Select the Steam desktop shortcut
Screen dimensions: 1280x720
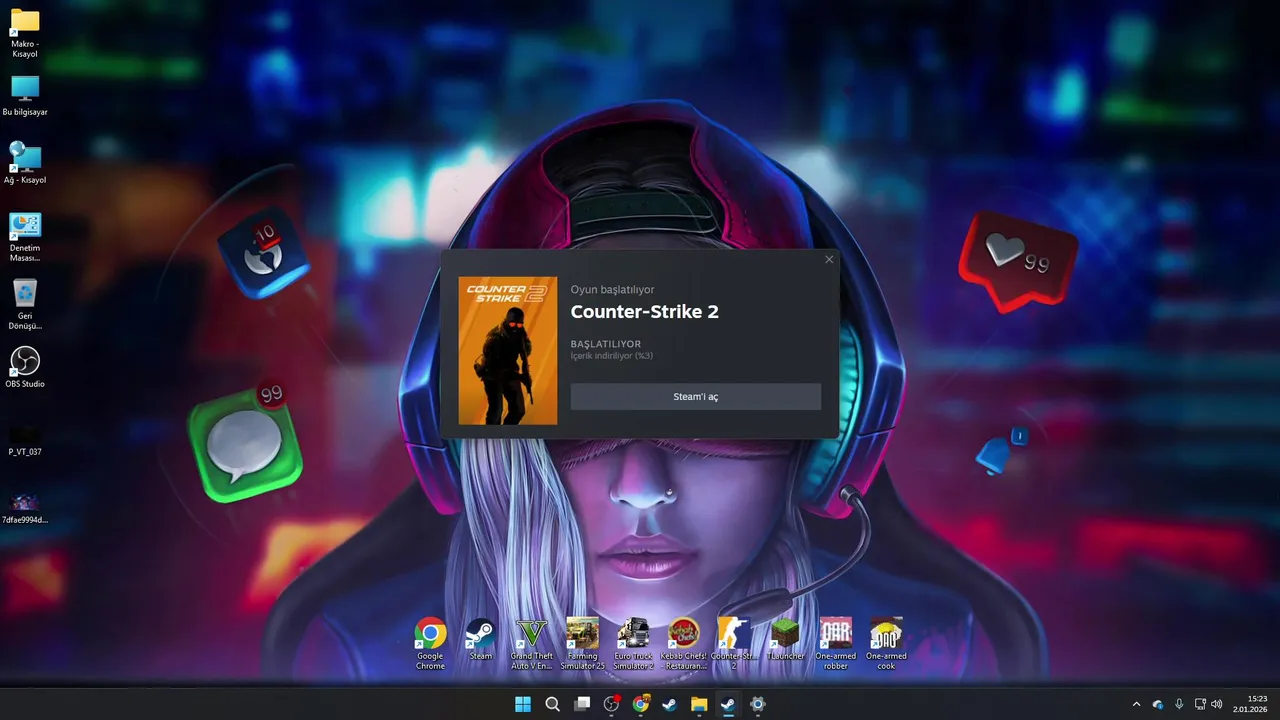point(481,640)
